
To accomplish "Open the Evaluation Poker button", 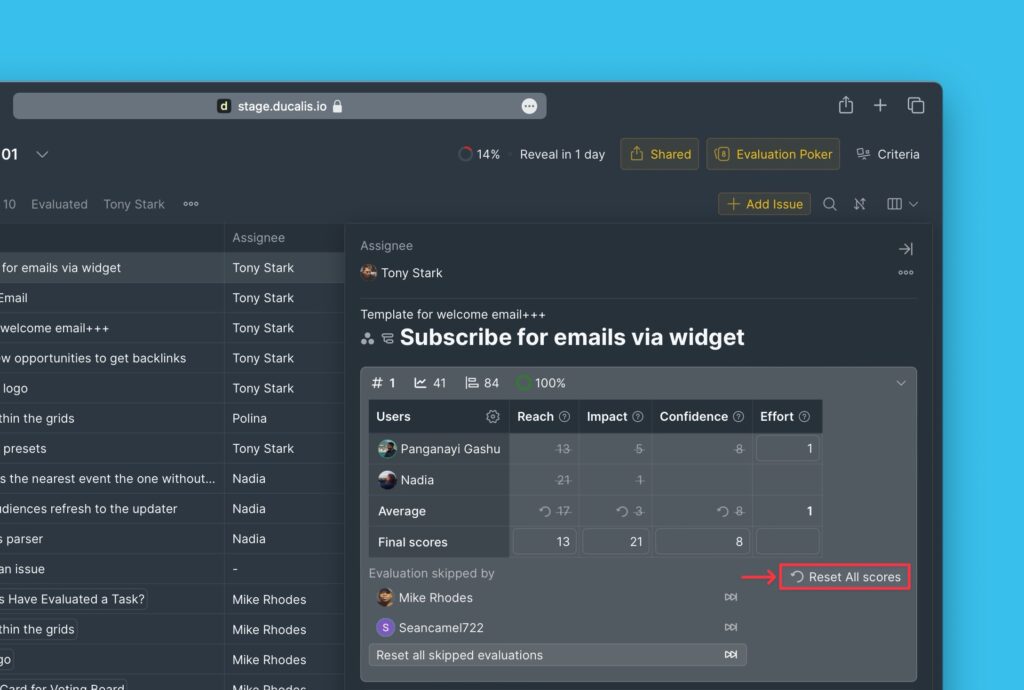I will click(773, 154).
